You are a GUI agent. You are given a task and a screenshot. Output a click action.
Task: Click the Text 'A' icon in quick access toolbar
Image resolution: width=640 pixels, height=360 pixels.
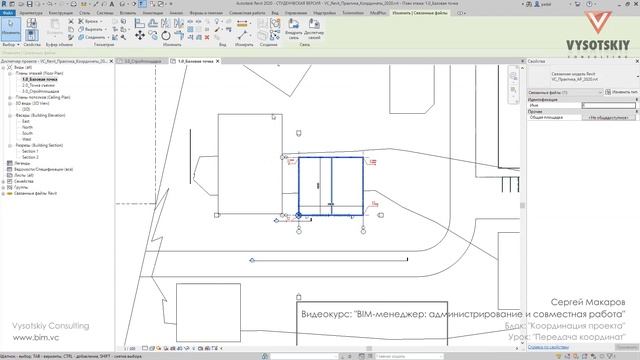click(111, 4)
